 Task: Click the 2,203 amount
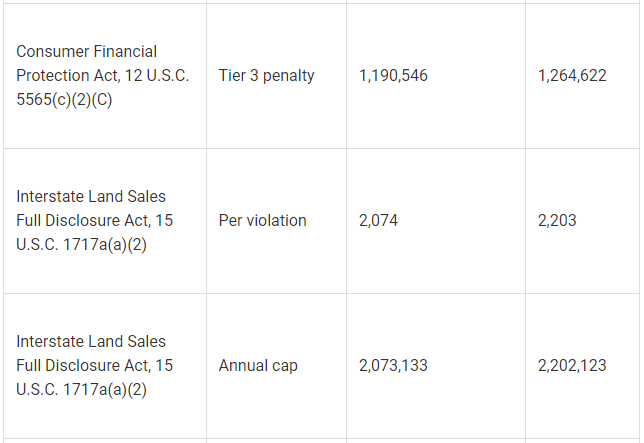[557, 220]
